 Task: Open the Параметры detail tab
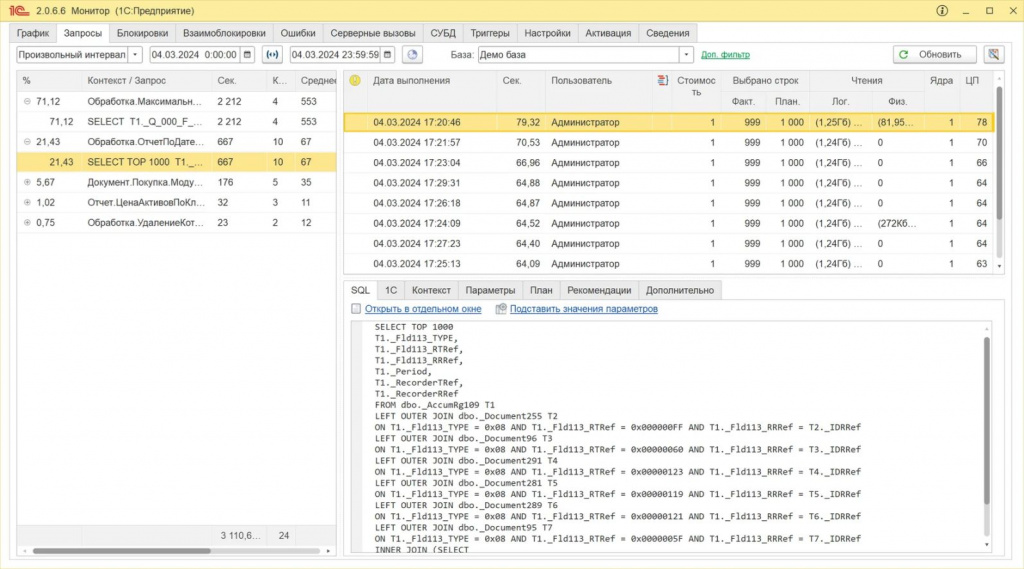click(490, 291)
